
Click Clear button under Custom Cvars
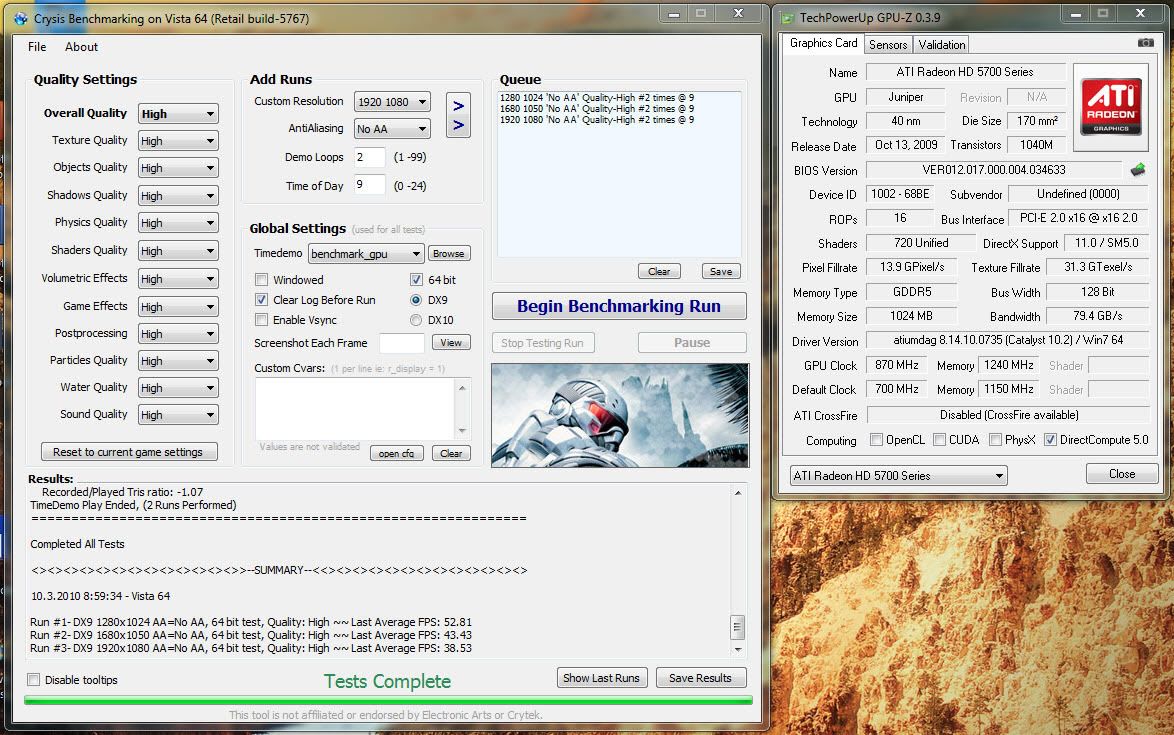click(451, 454)
